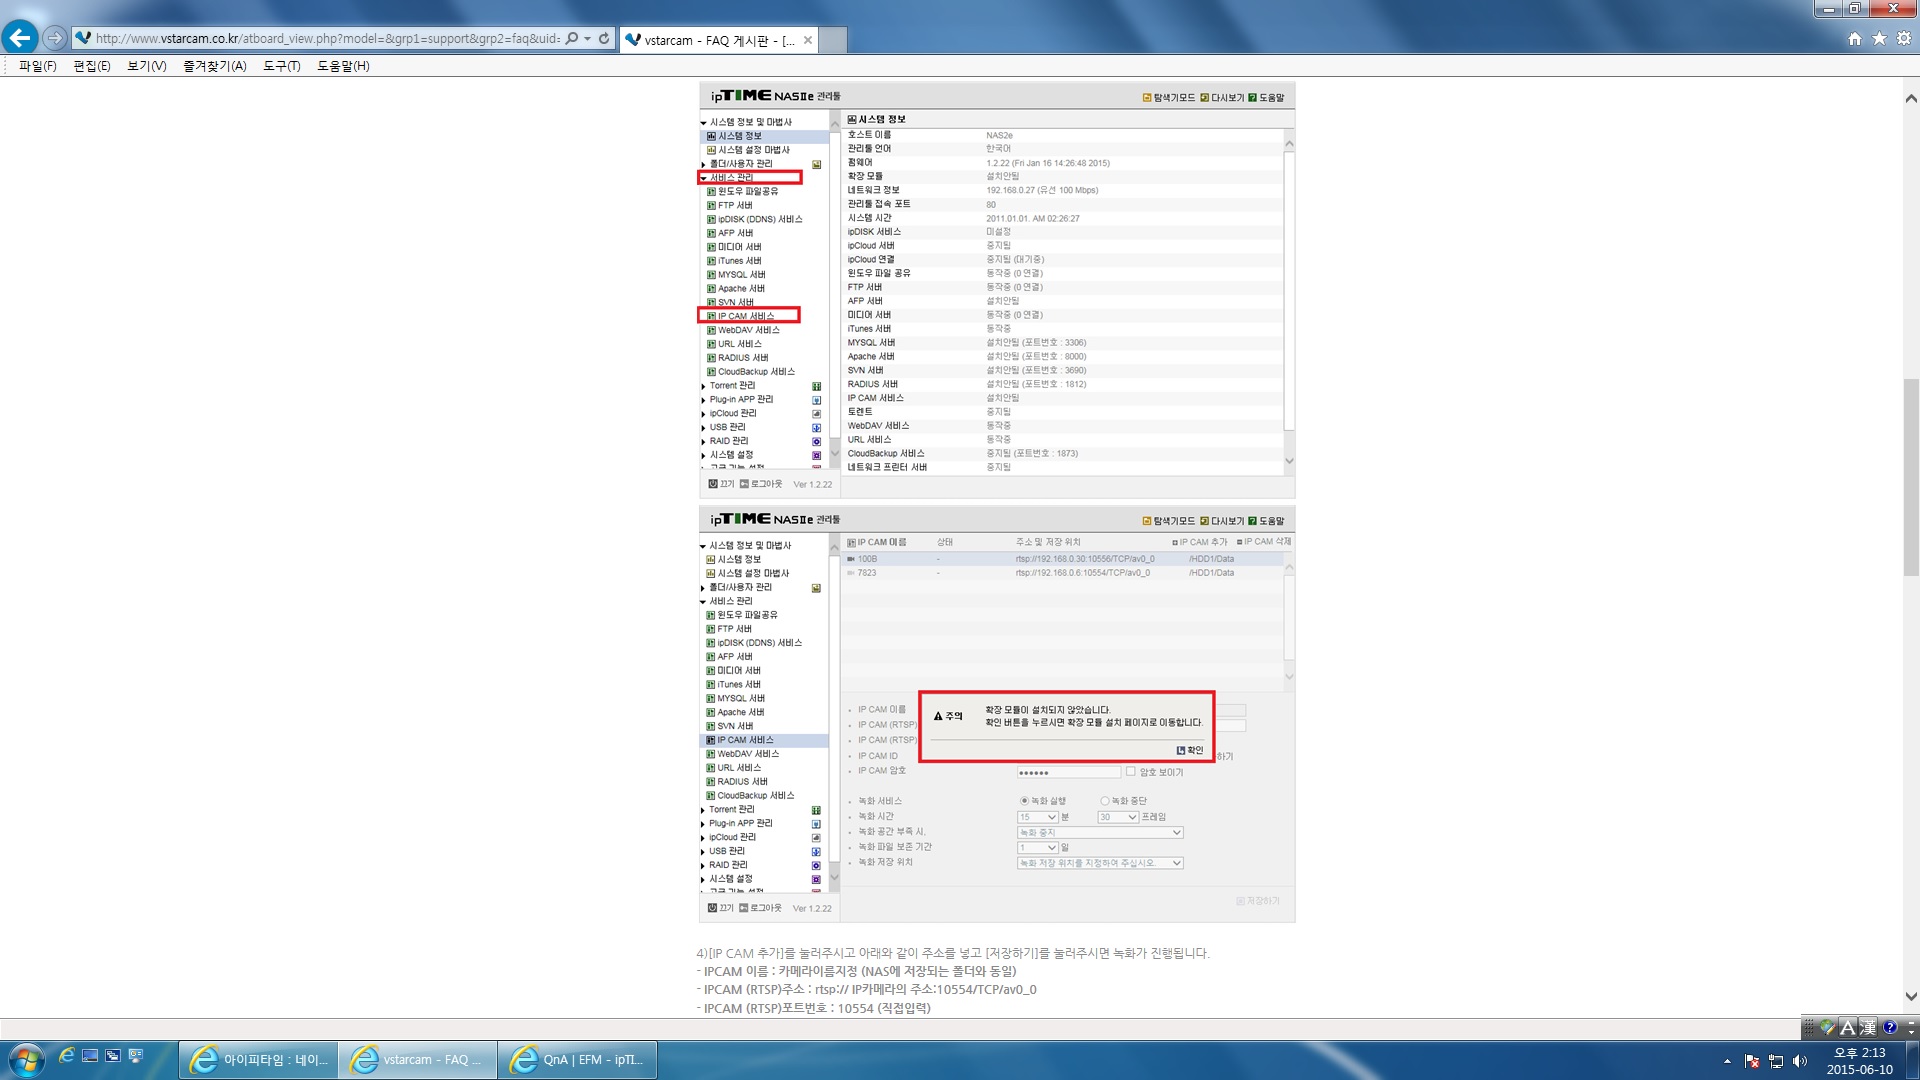Viewport: 1920px width, 1080px height.
Task: Click the IME language bar help icon
Action: click(x=1889, y=1027)
